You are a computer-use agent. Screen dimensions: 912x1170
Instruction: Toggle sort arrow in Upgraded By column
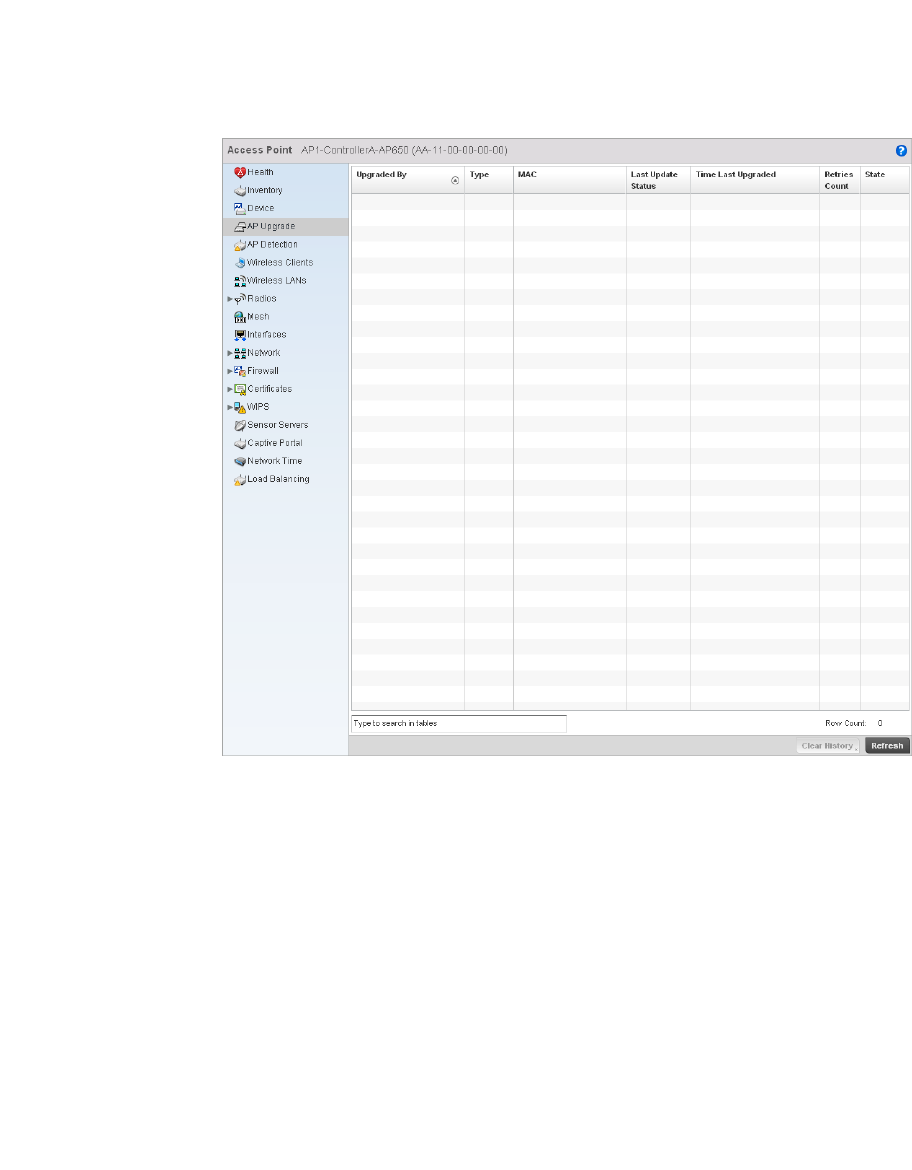coord(455,181)
